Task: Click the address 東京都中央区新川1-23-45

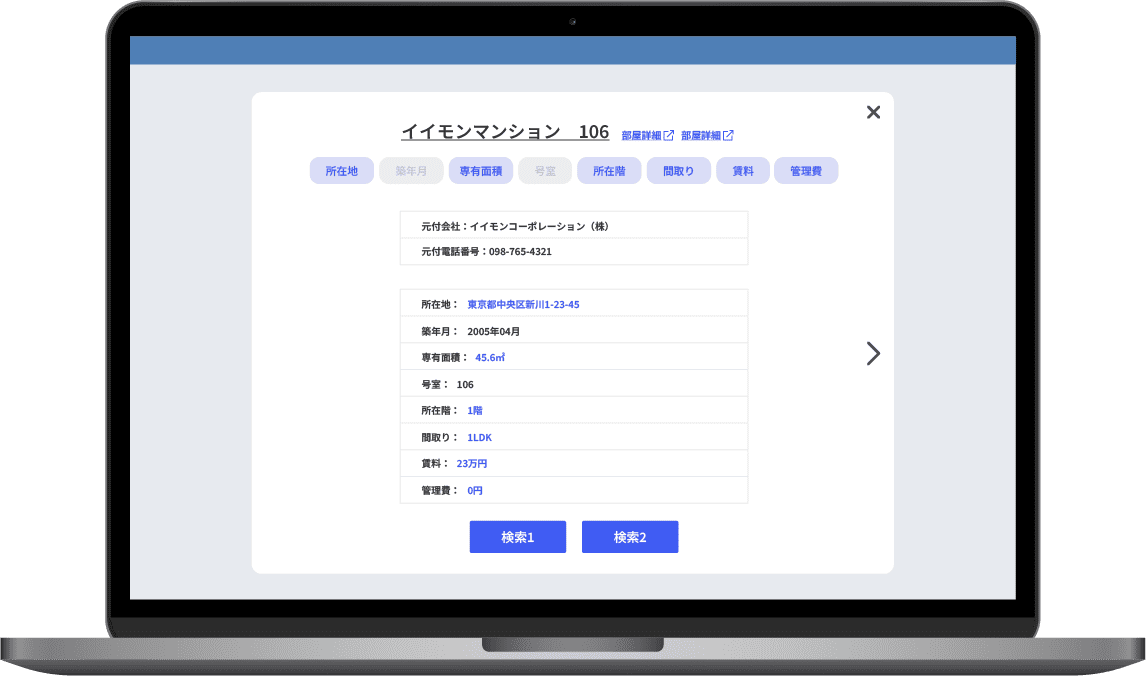Action: pyautogui.click(x=523, y=304)
